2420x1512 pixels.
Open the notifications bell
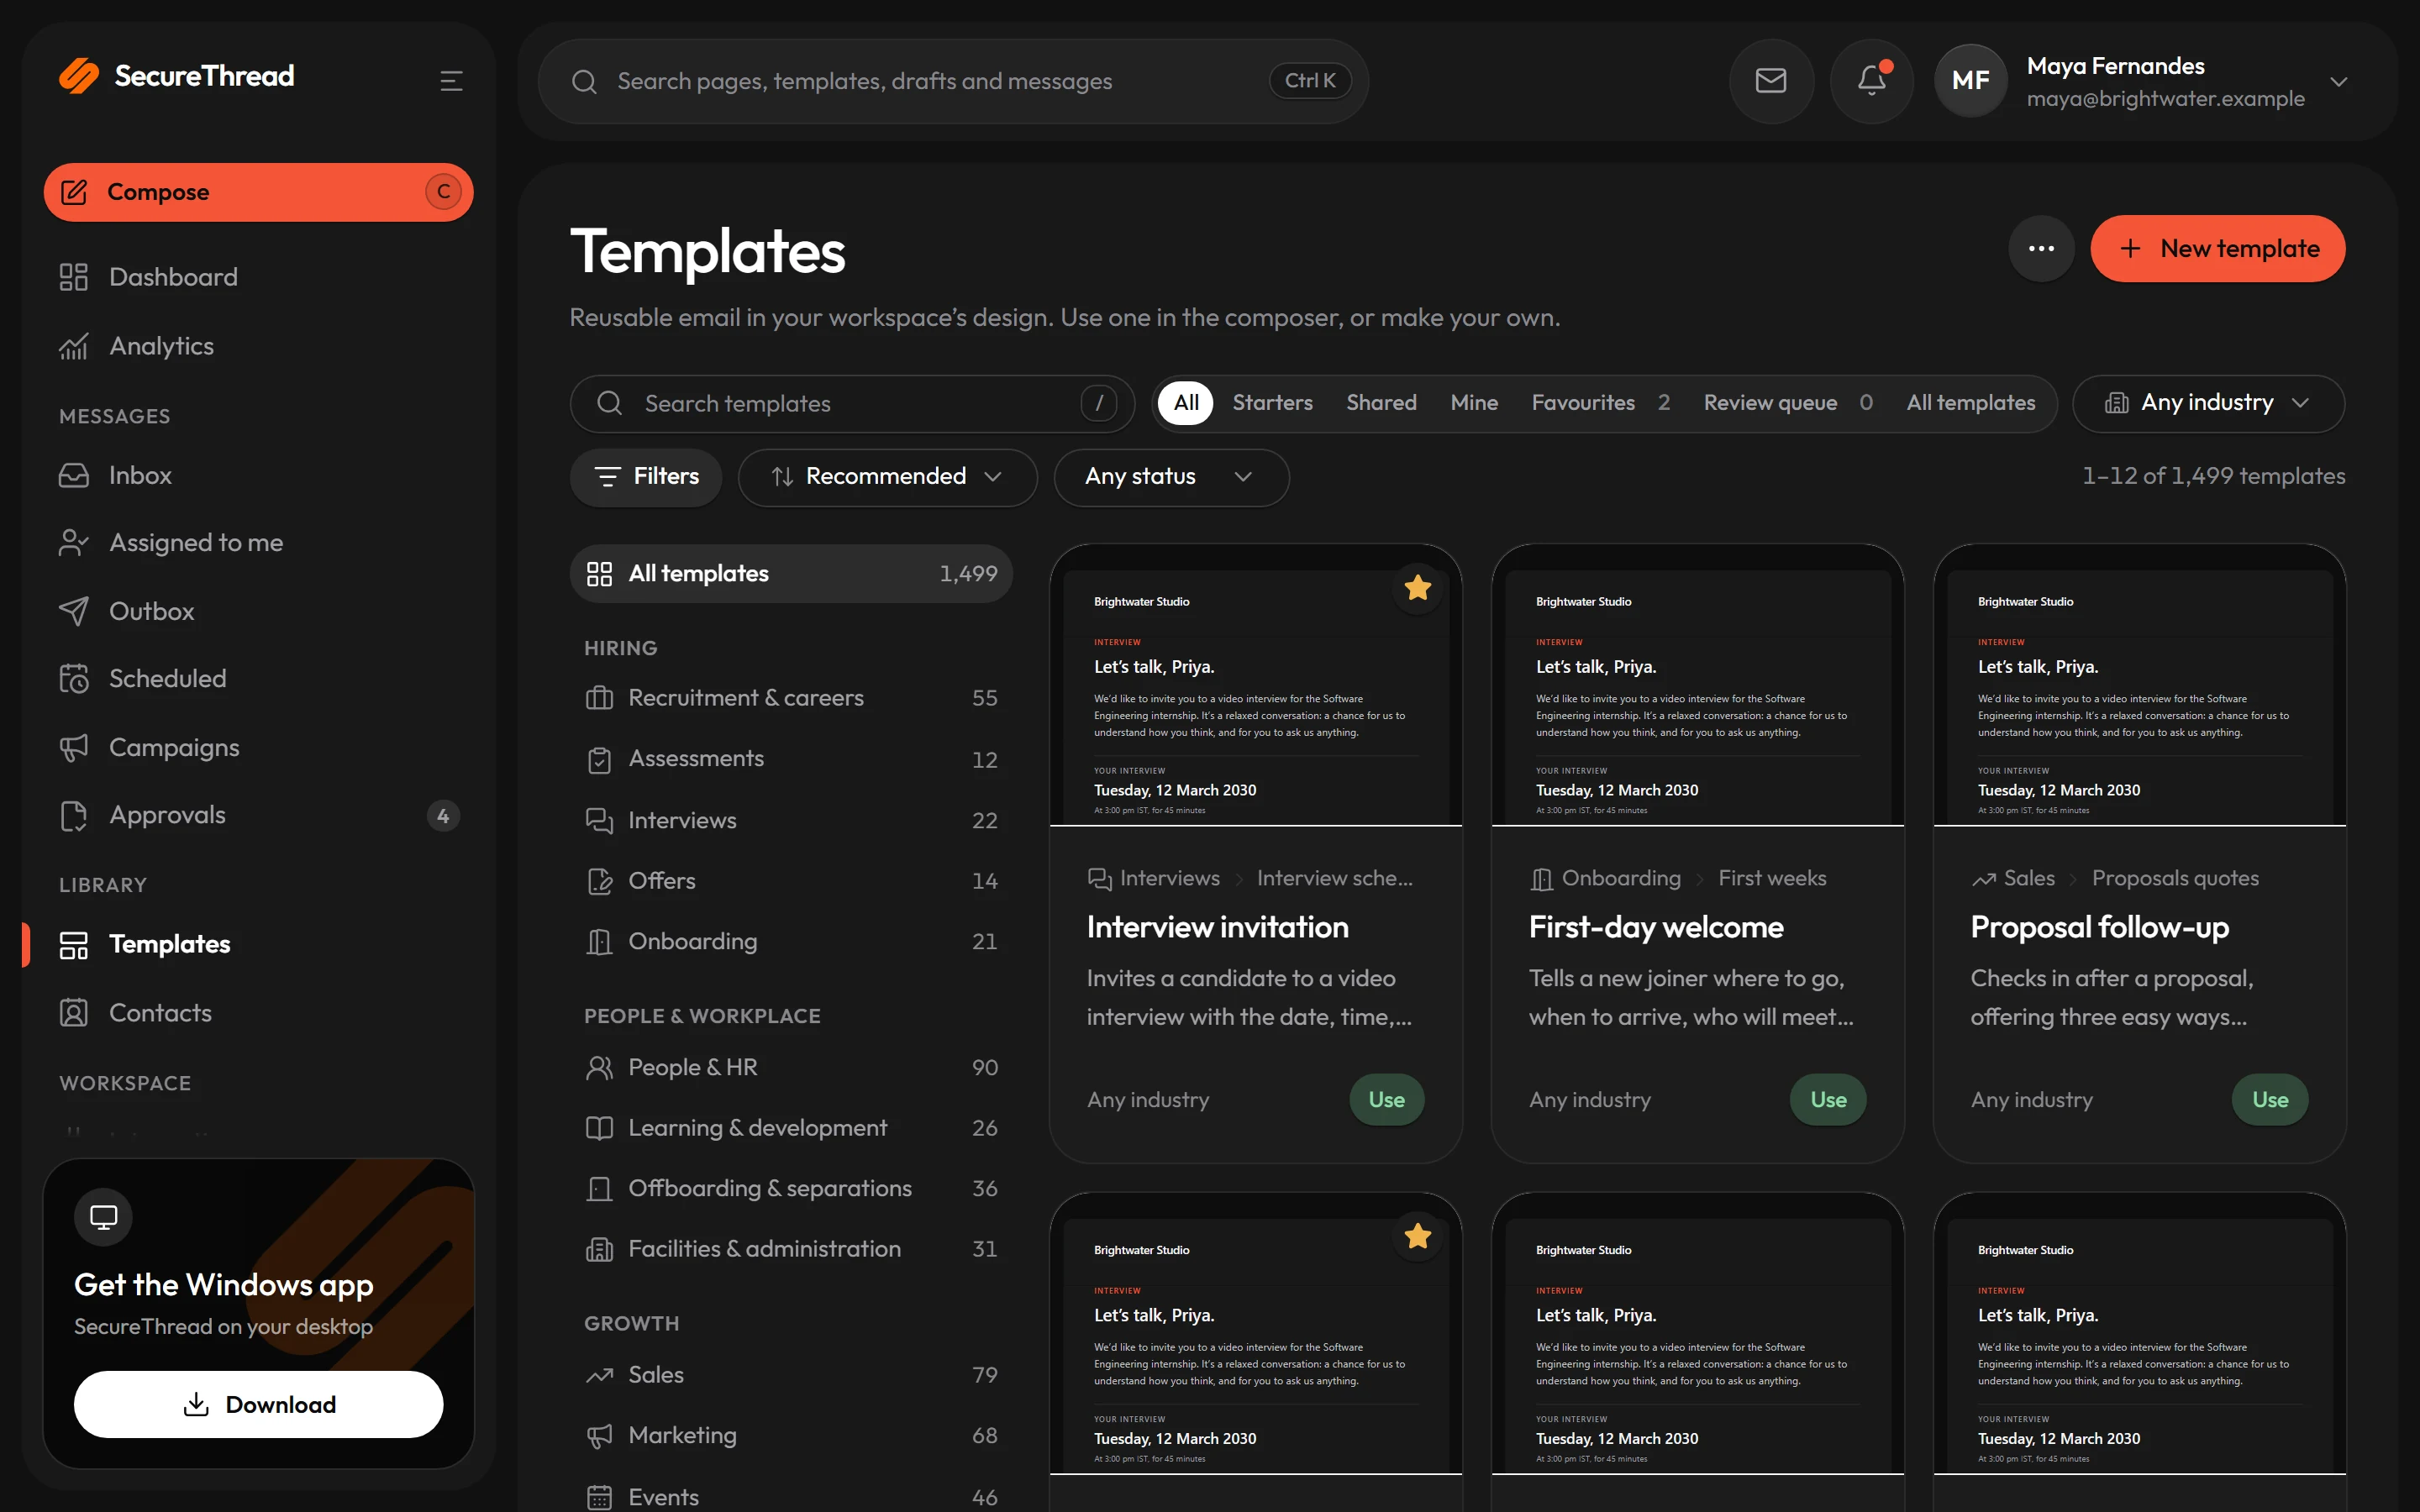coord(1871,81)
